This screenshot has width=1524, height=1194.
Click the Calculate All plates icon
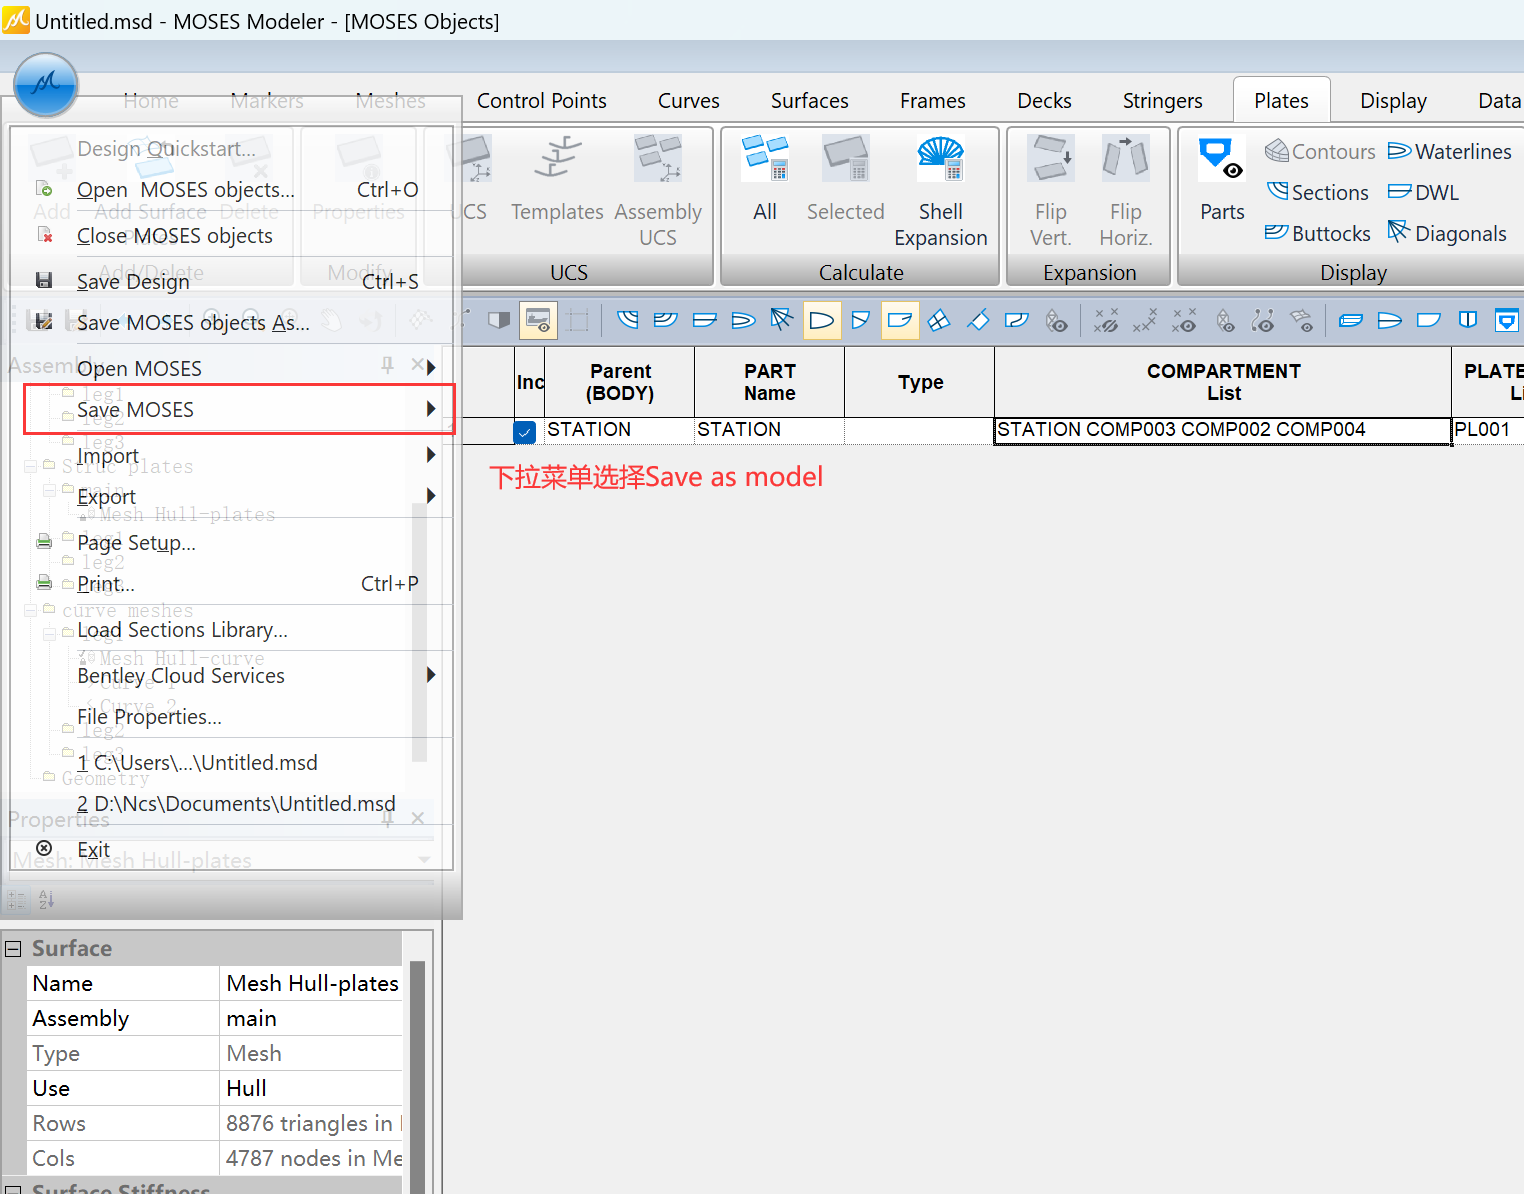[765, 160]
